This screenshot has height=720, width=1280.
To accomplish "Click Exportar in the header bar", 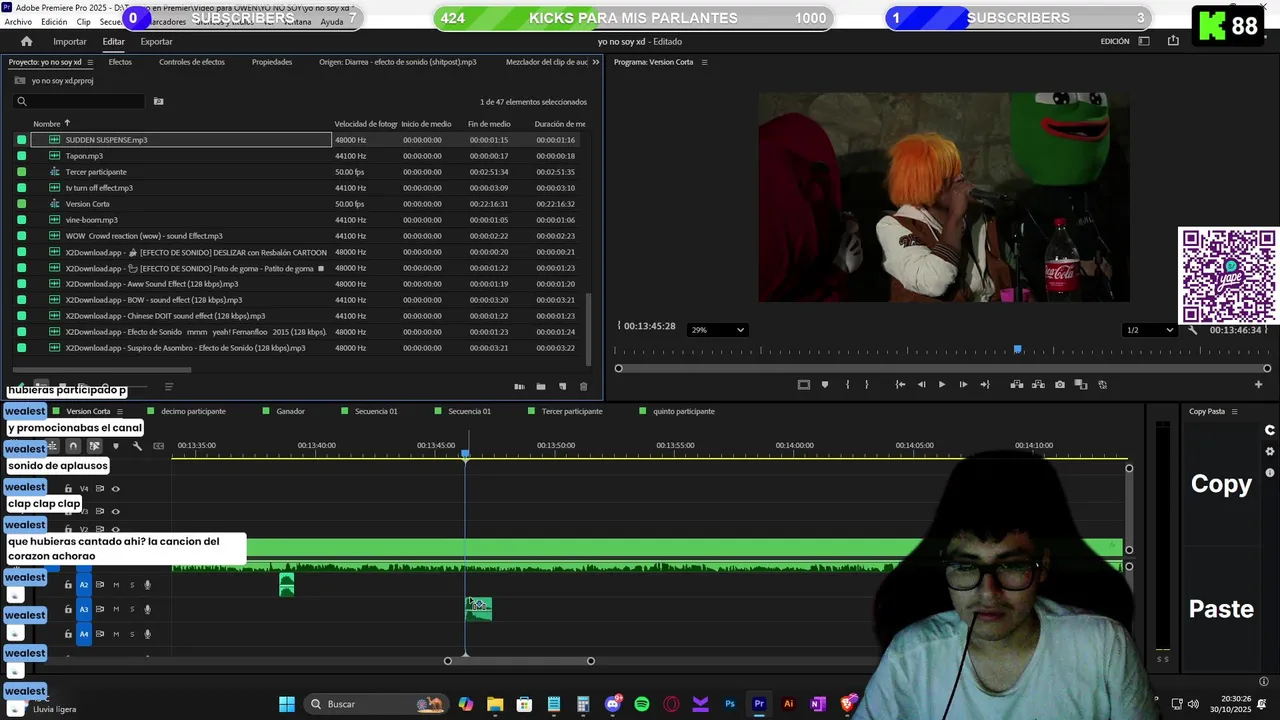I will (x=156, y=41).
